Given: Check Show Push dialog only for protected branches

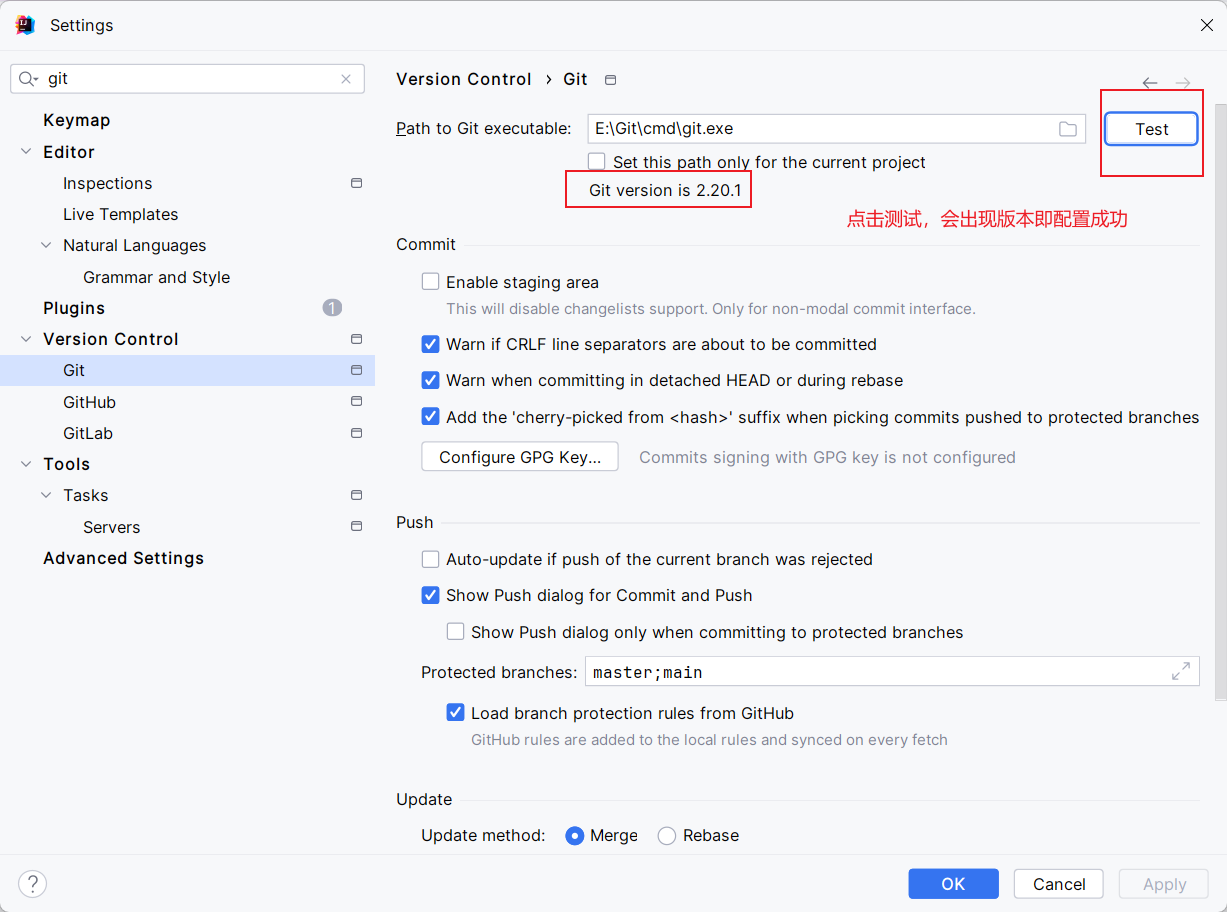Looking at the screenshot, I should click(x=455, y=631).
